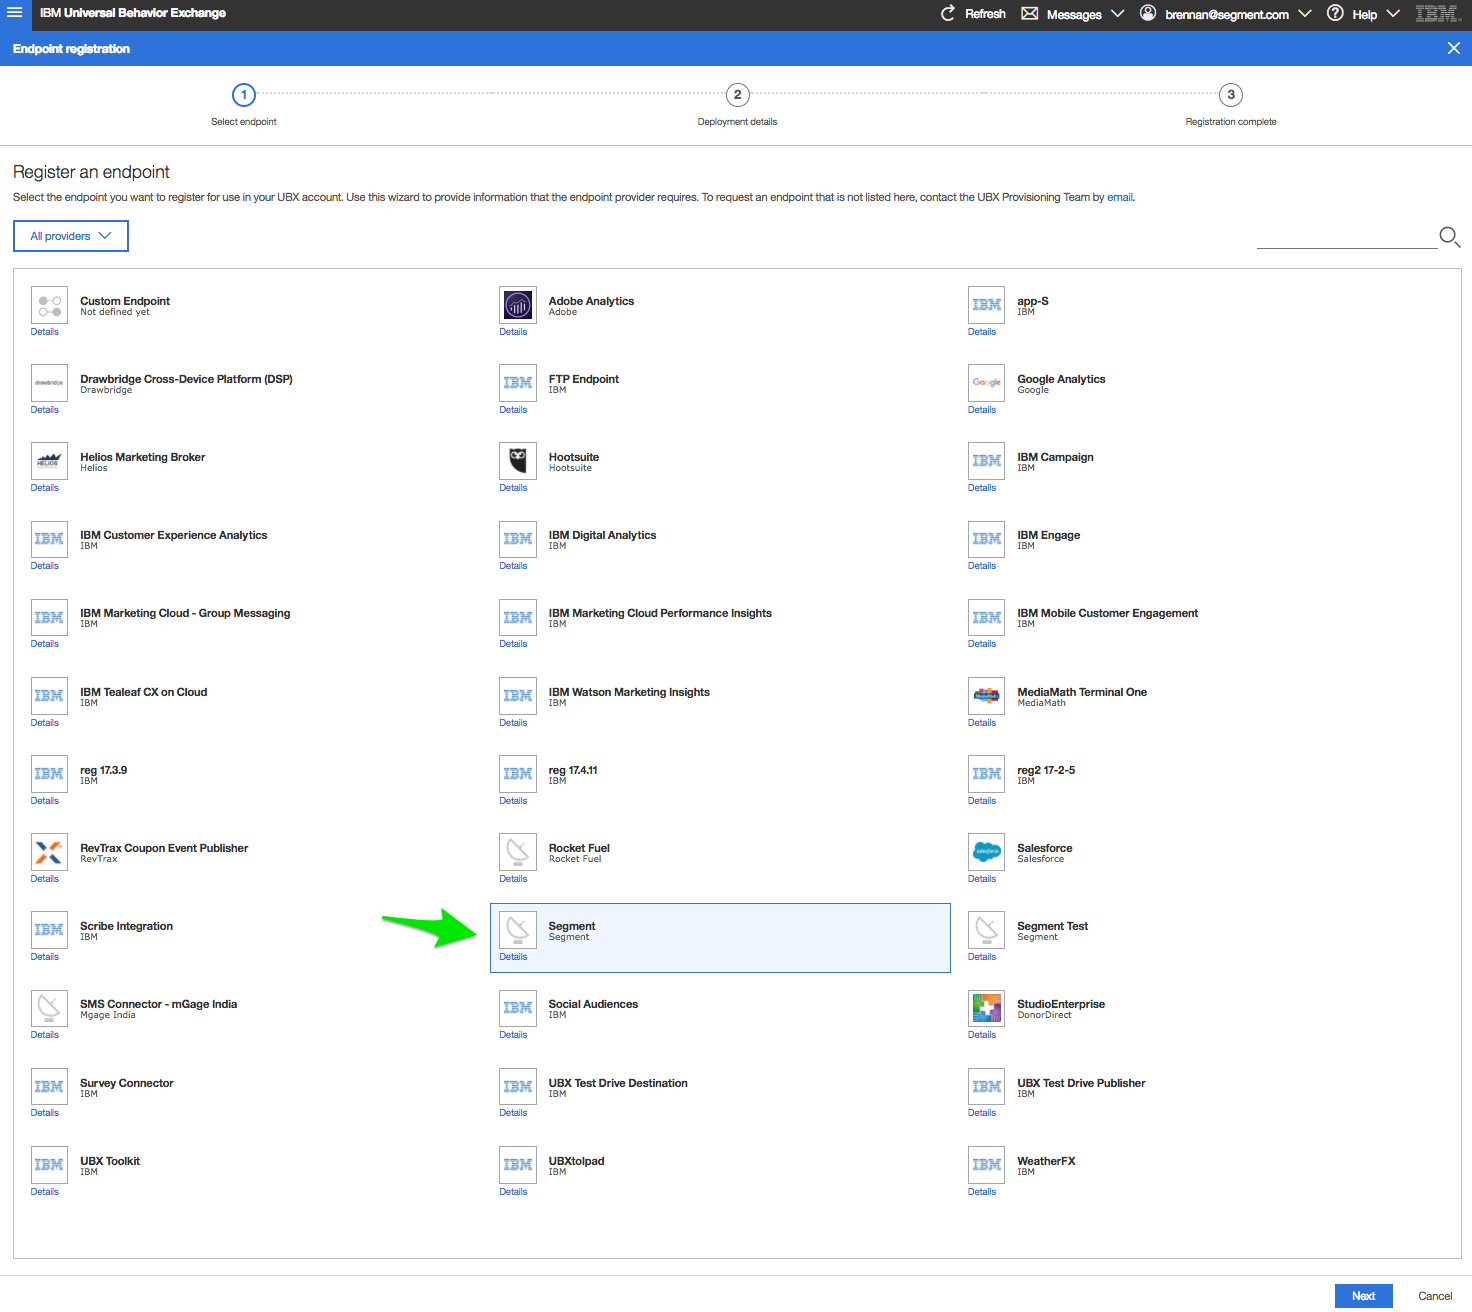Click the search magnifier icon
This screenshot has width=1472, height=1312.
click(1449, 237)
